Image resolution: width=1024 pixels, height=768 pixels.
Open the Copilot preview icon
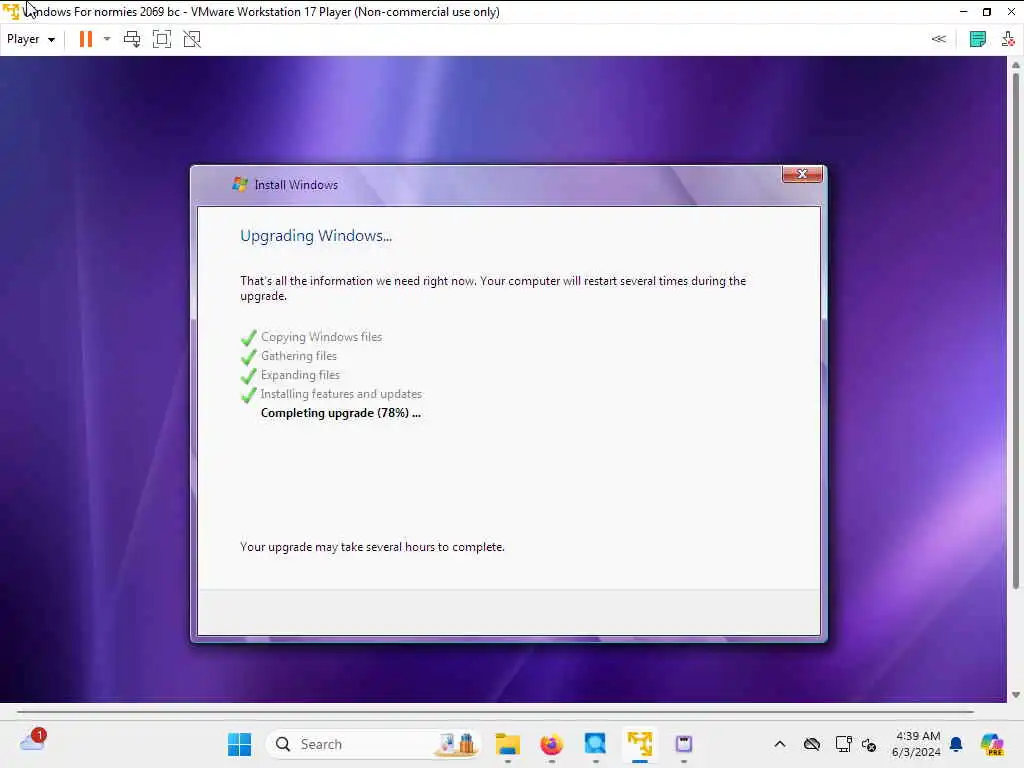point(992,744)
